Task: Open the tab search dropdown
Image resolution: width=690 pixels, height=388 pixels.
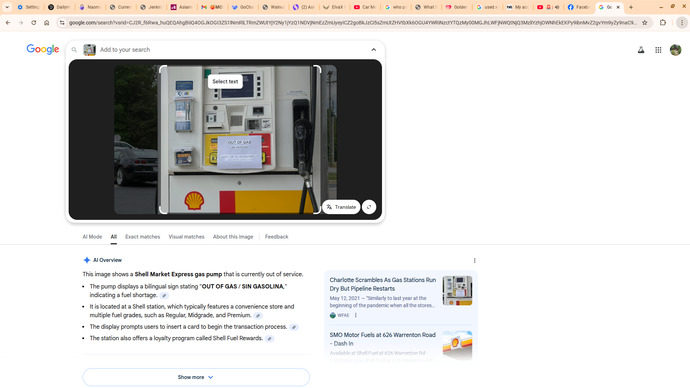Action: point(7,7)
